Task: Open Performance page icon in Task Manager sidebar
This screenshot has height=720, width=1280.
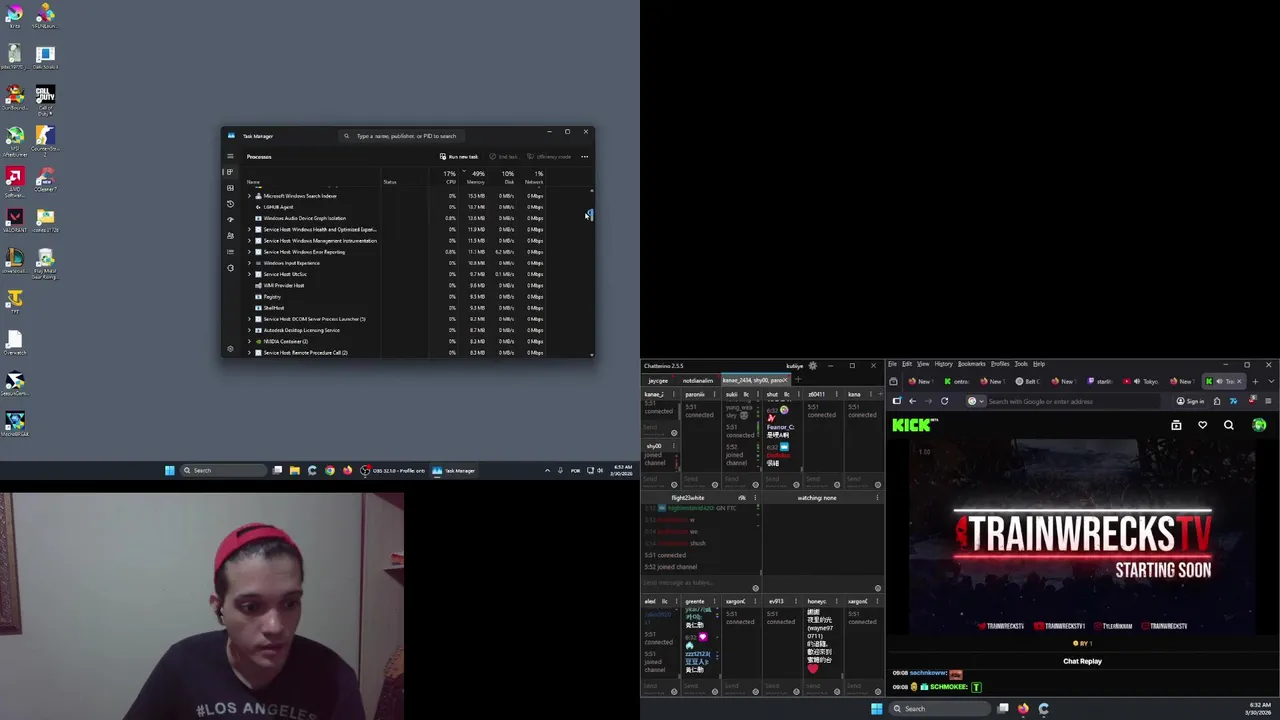Action: coord(230,188)
